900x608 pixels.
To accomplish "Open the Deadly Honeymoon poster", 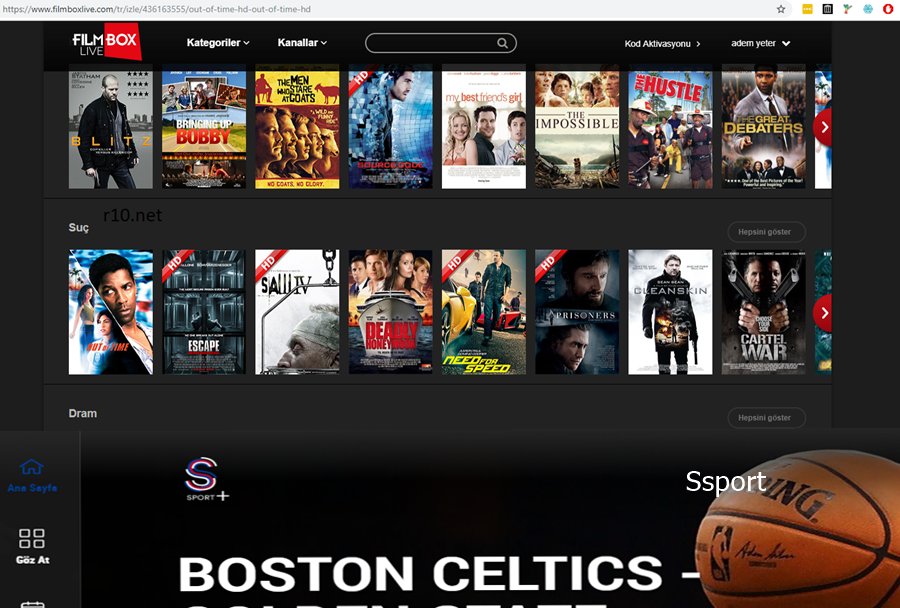I will (x=390, y=312).
